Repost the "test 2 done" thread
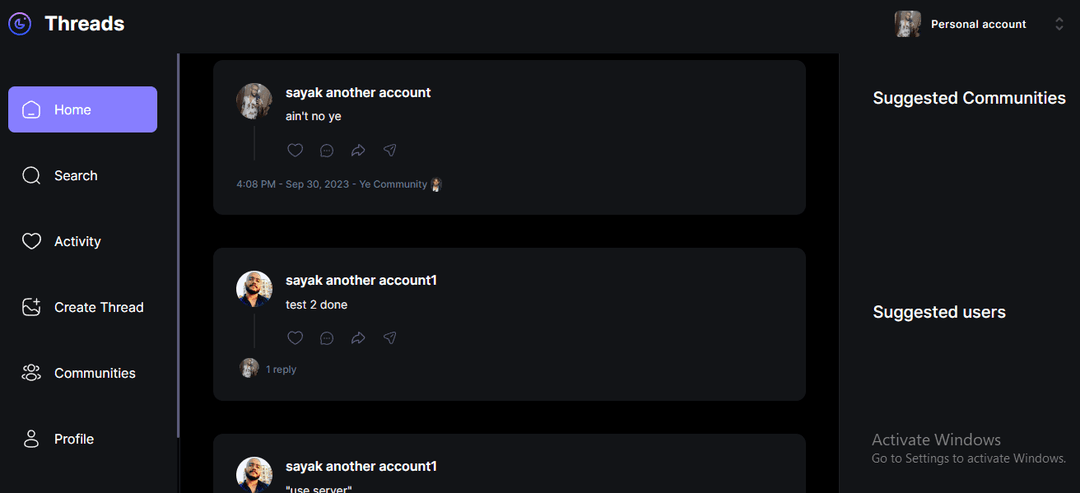 [358, 337]
